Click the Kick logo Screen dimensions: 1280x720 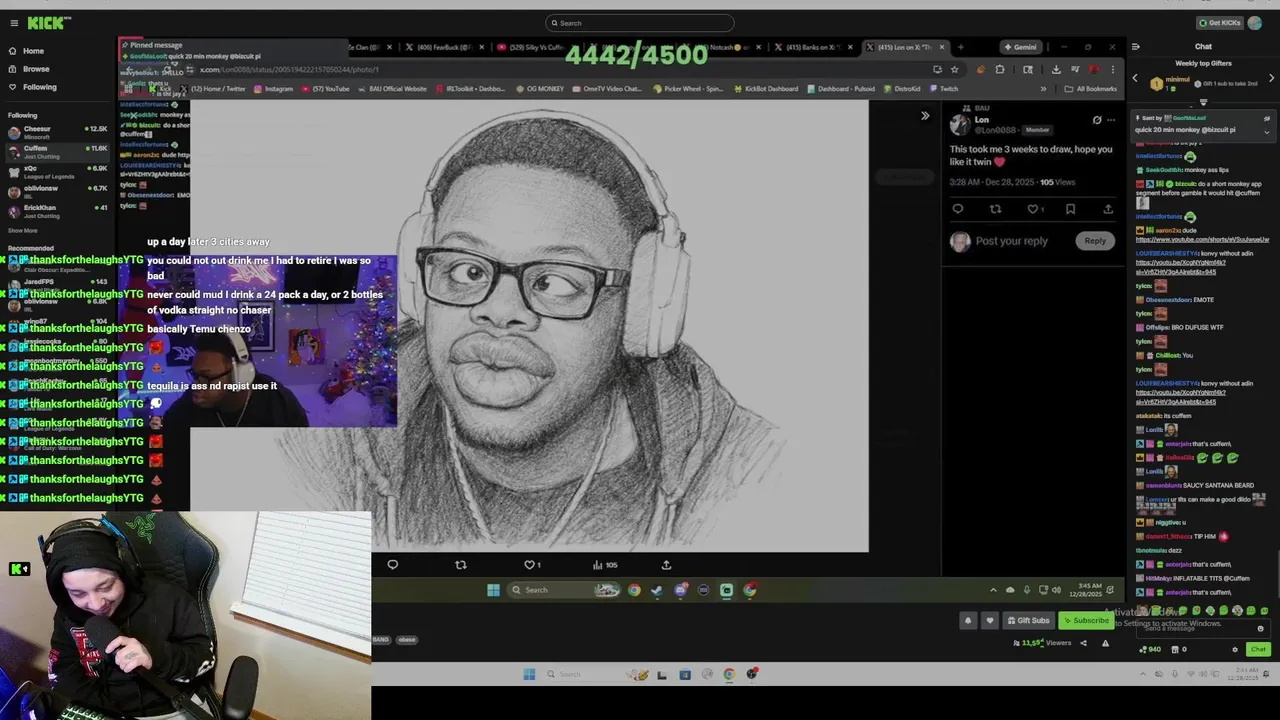pos(48,23)
